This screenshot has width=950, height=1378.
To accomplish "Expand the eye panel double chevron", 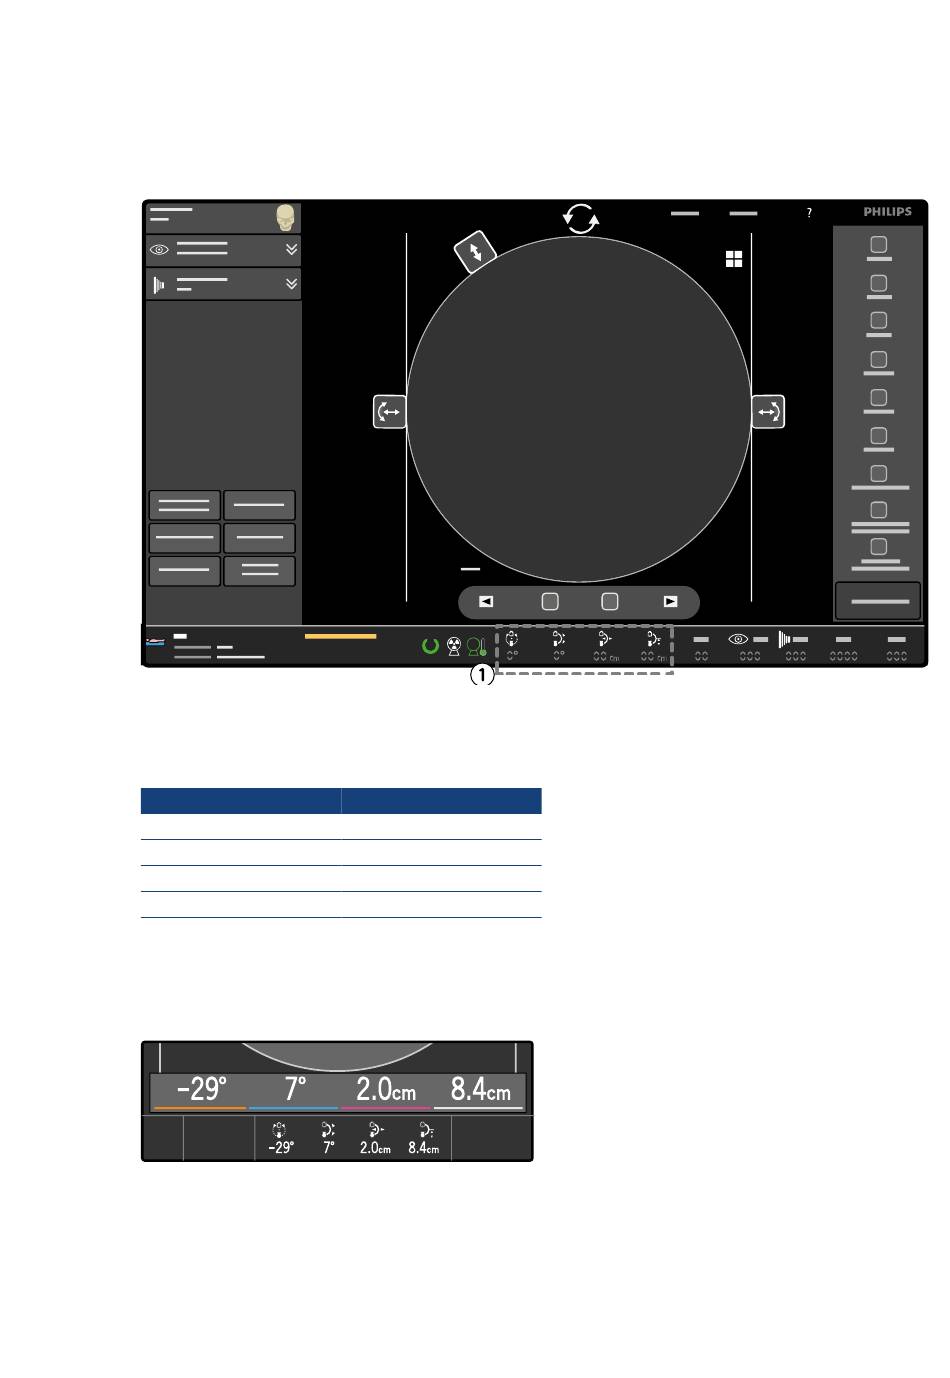I will [291, 250].
